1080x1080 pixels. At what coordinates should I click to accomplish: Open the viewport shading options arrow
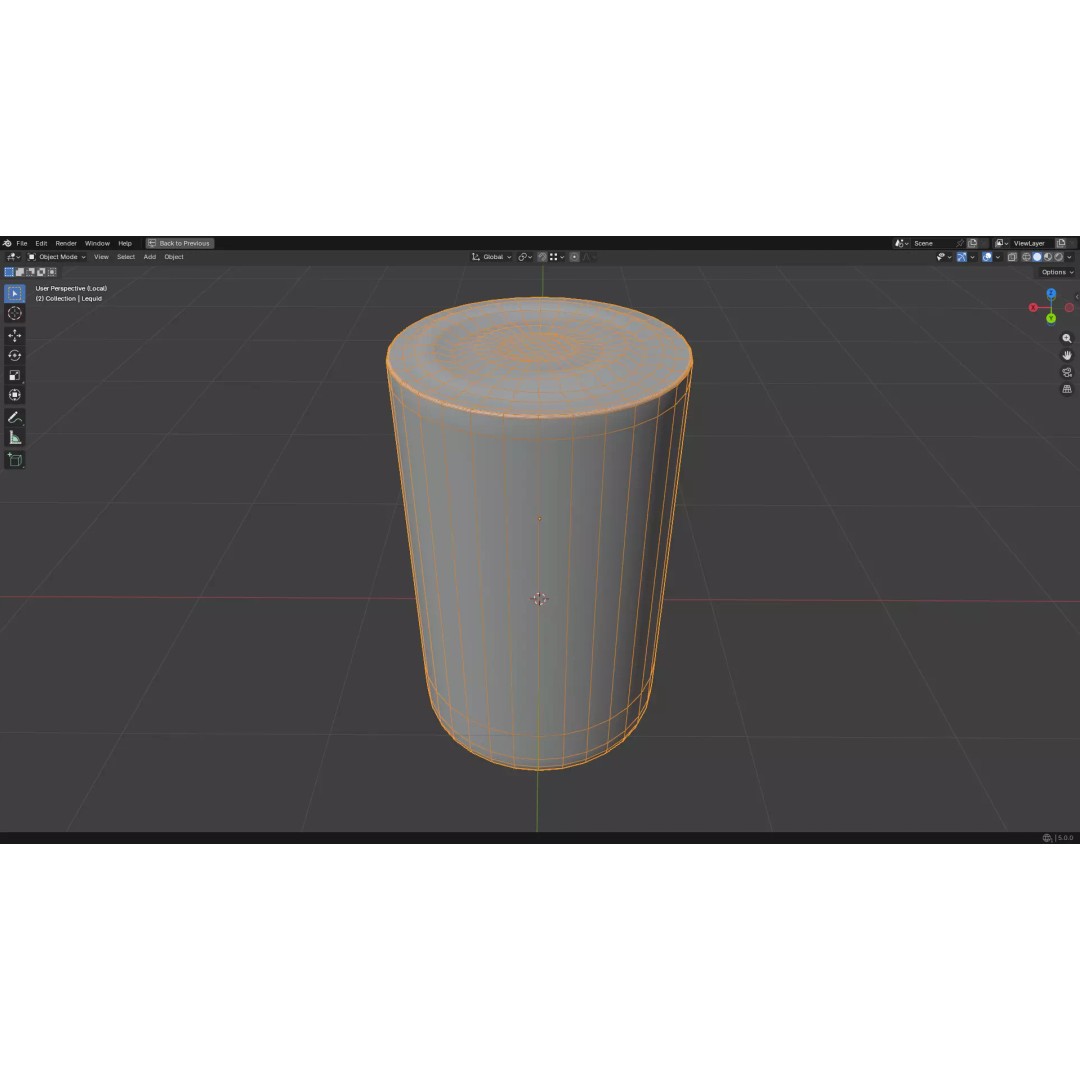click(1069, 257)
